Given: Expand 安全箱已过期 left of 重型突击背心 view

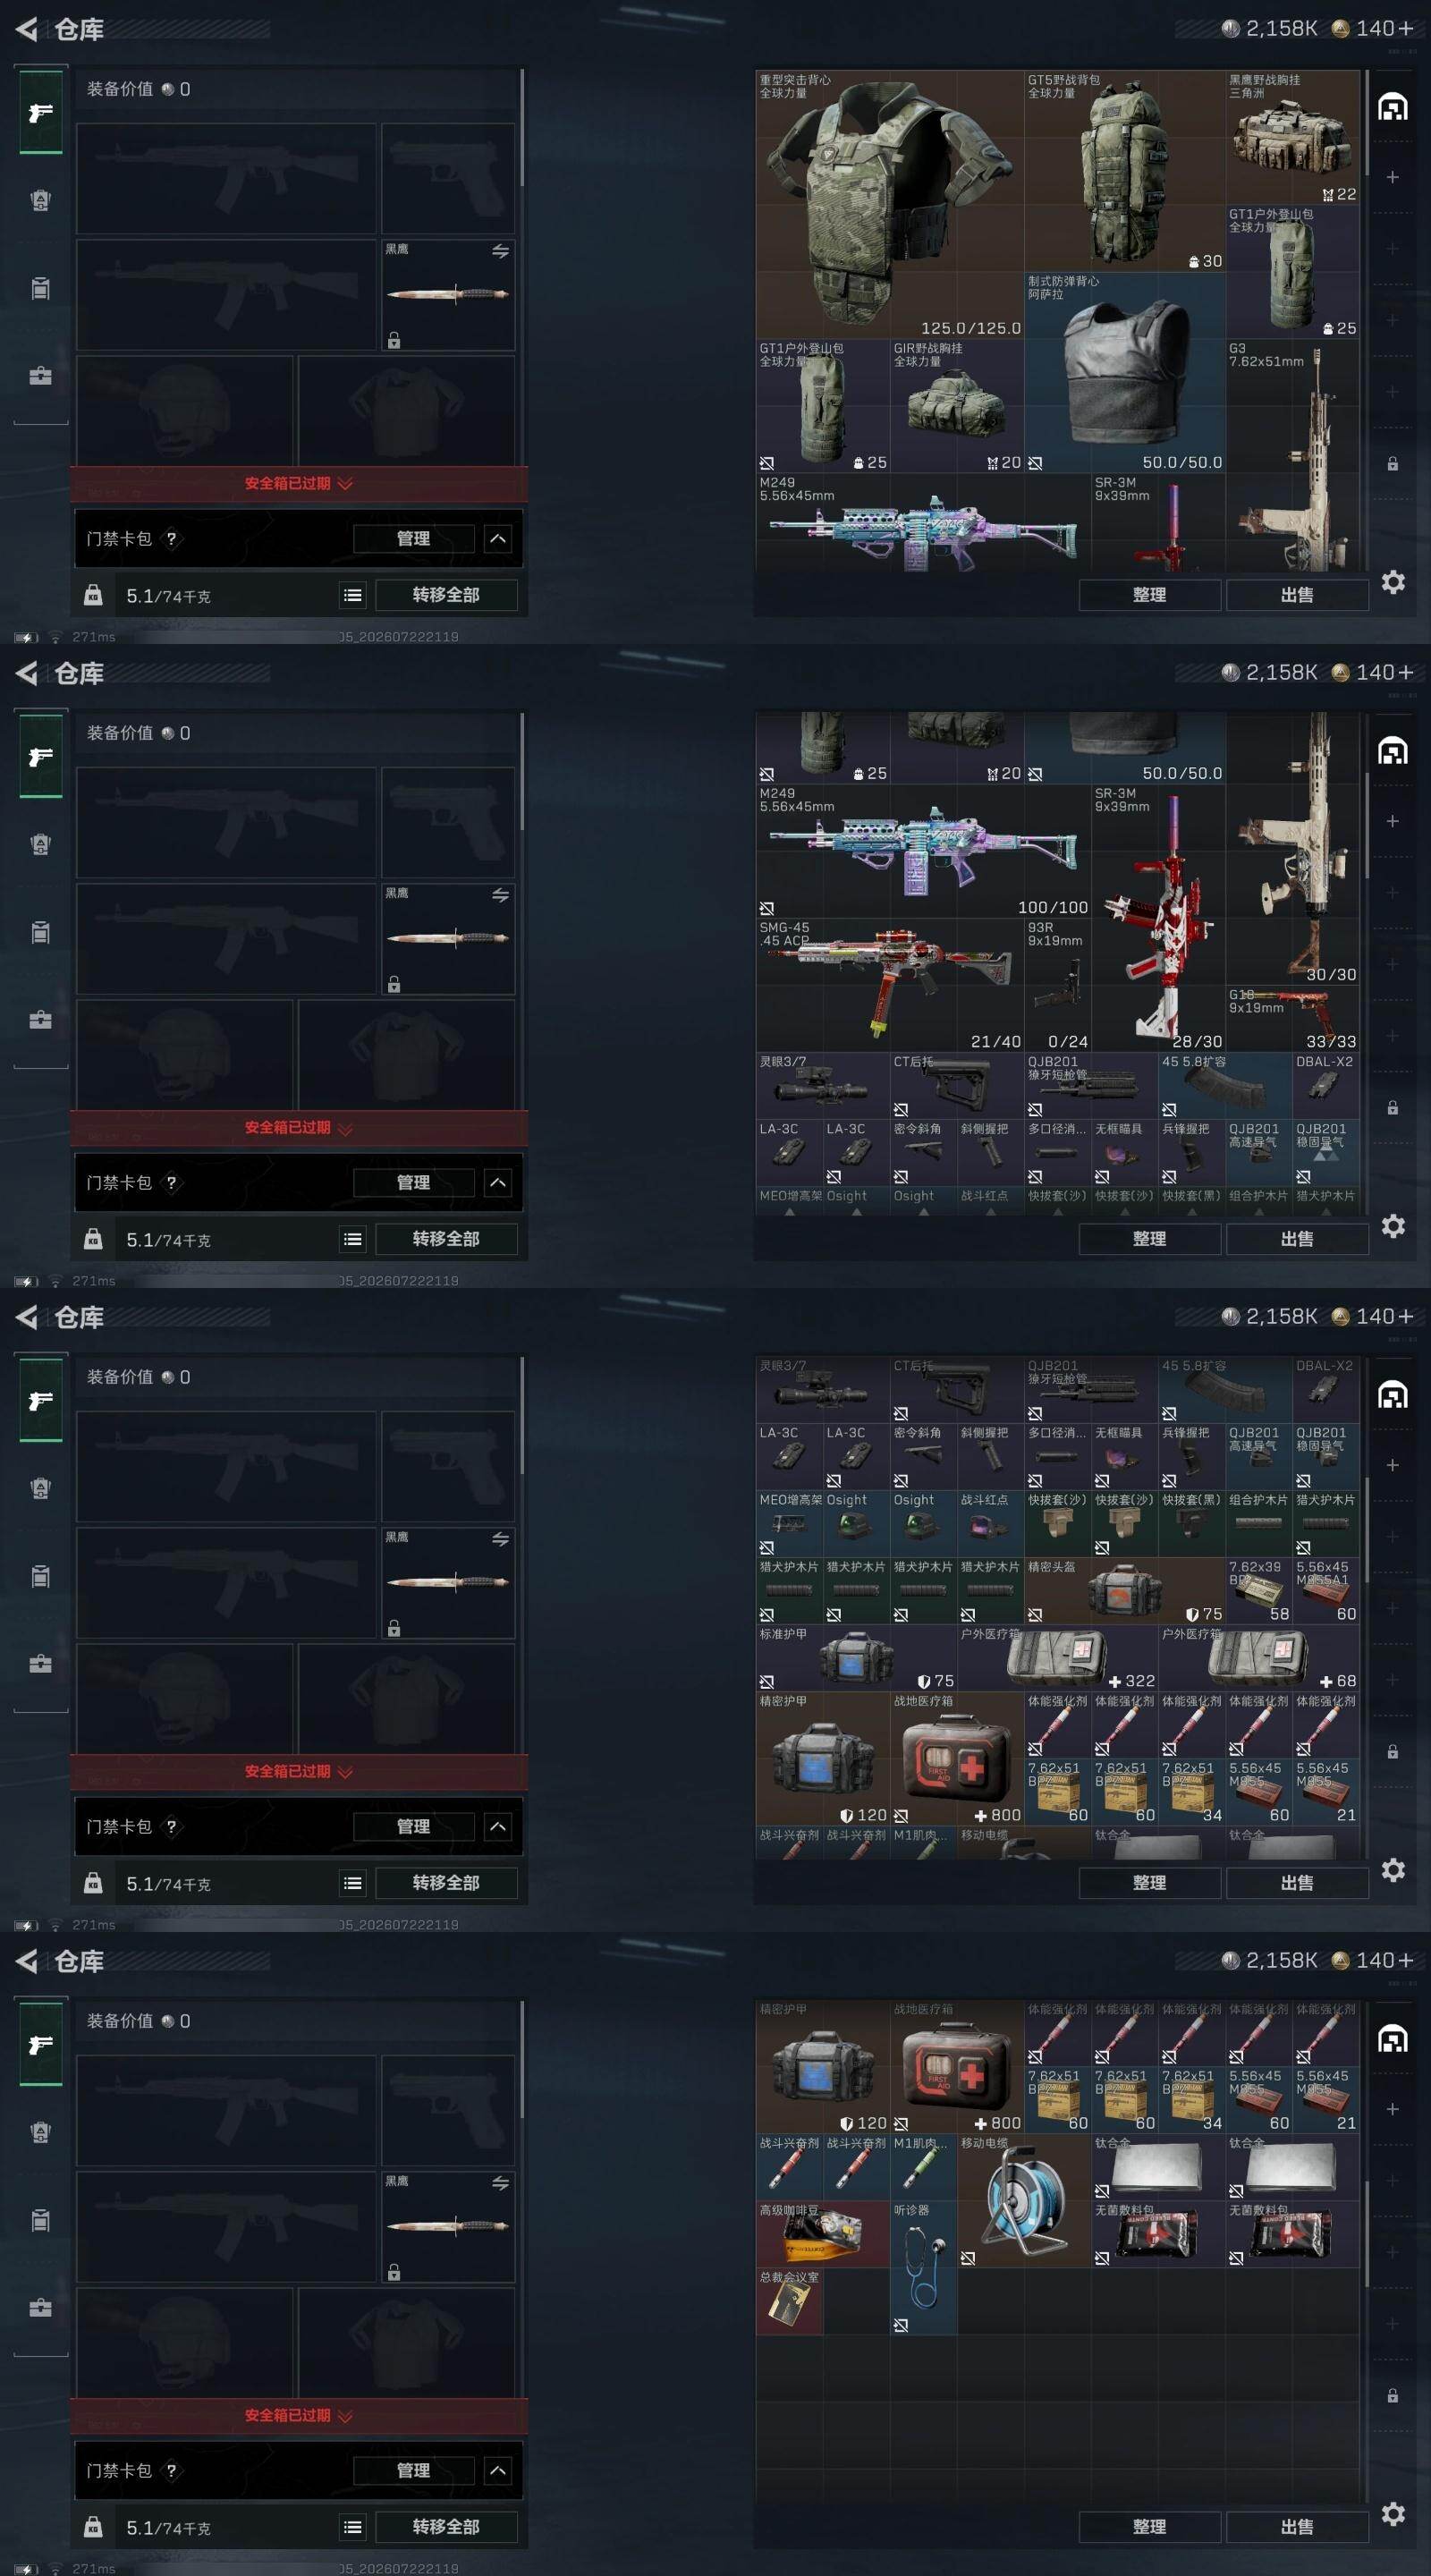Looking at the screenshot, I should (x=298, y=484).
